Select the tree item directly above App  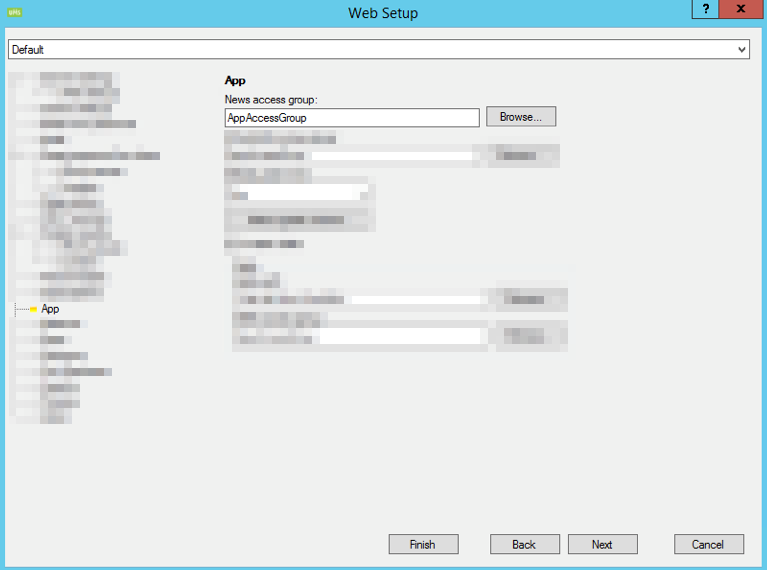pos(72,292)
